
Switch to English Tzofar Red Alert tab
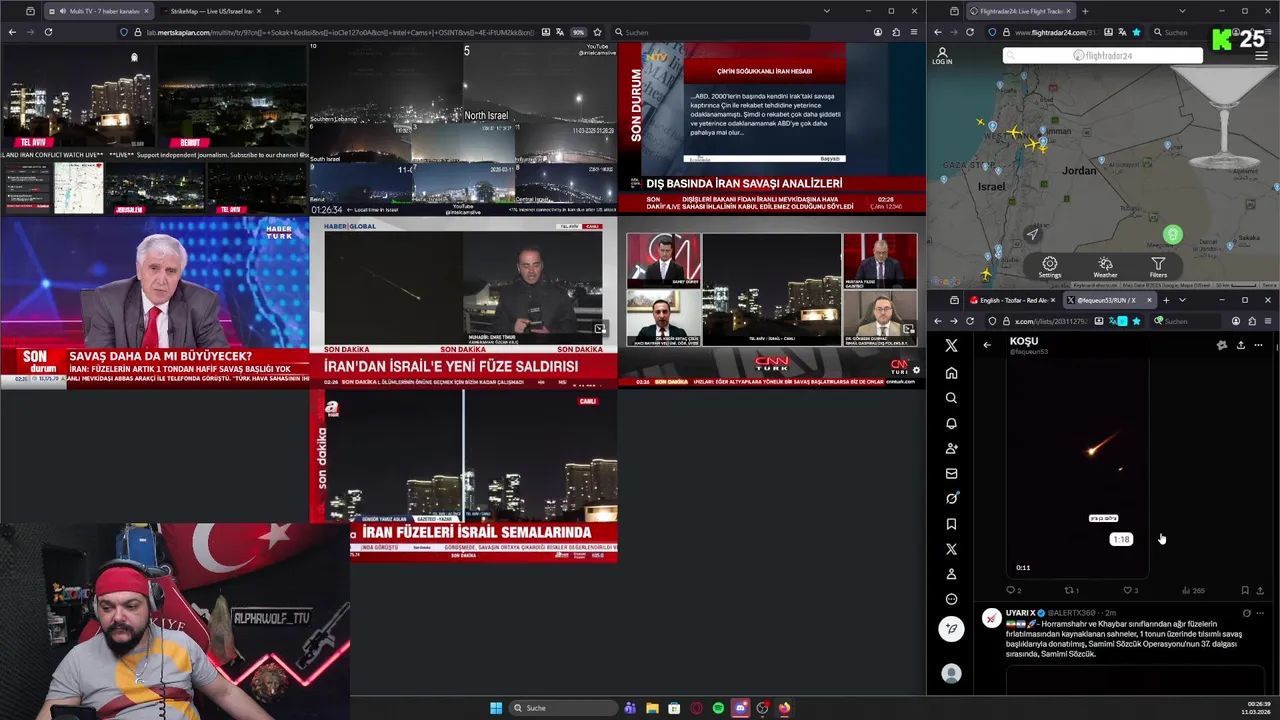click(x=1012, y=300)
